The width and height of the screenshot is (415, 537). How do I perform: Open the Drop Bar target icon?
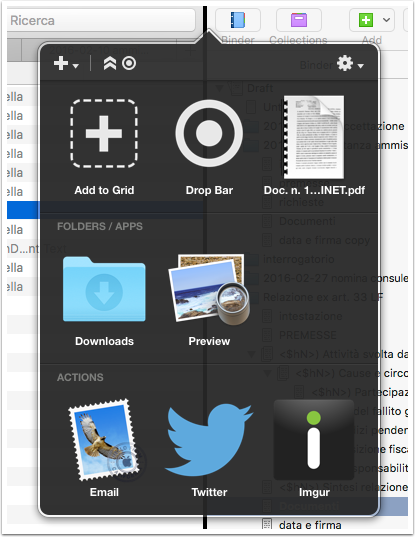click(x=209, y=134)
